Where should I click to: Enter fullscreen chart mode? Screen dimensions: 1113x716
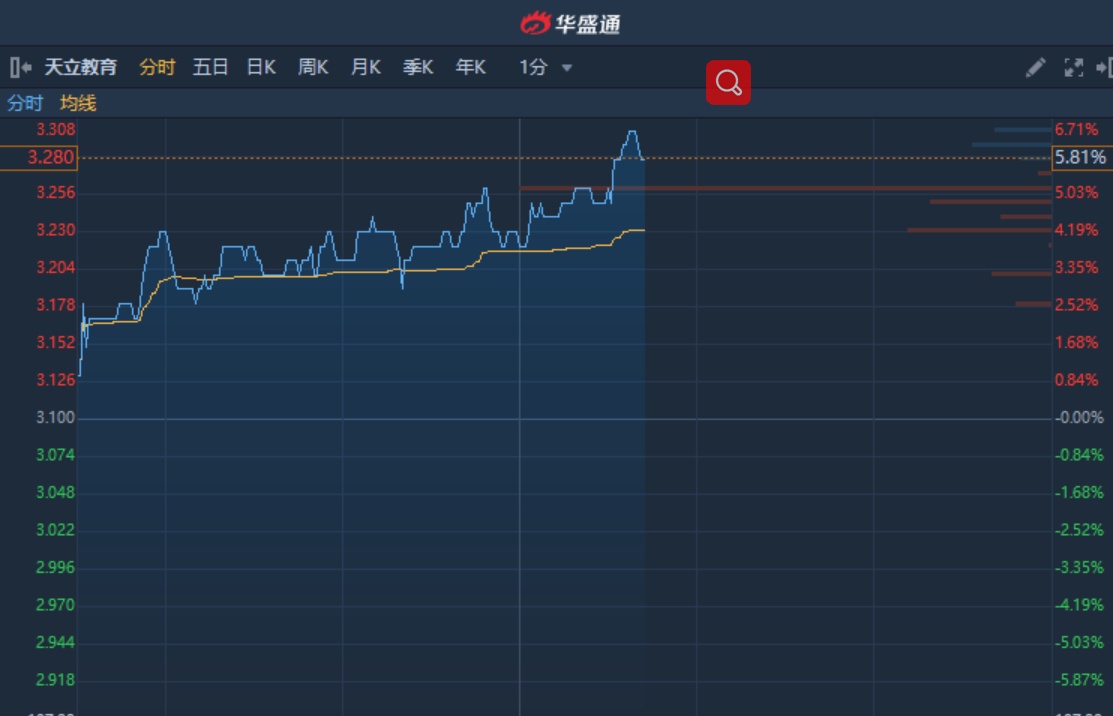point(1073,67)
